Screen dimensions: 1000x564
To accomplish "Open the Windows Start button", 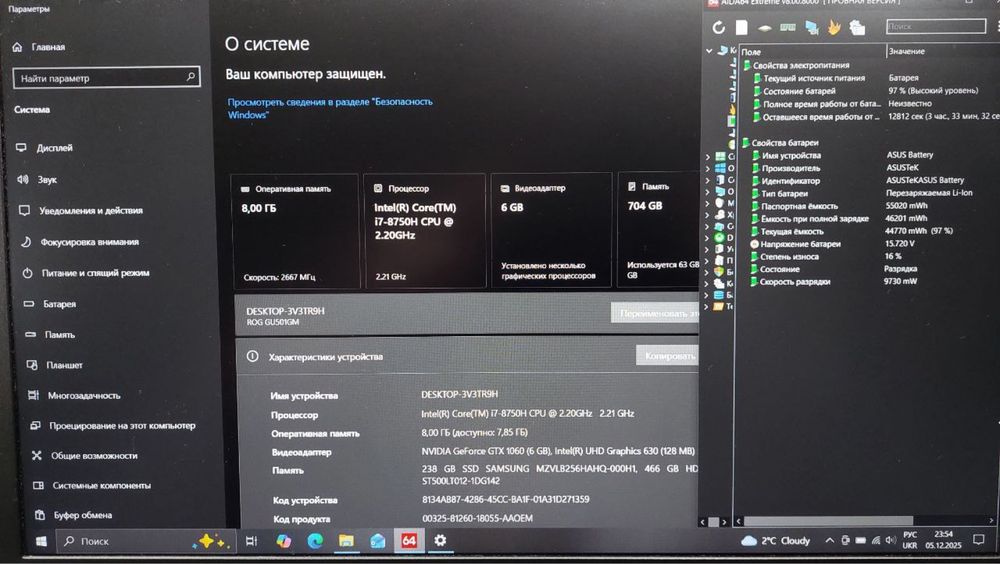I will 41,541.
